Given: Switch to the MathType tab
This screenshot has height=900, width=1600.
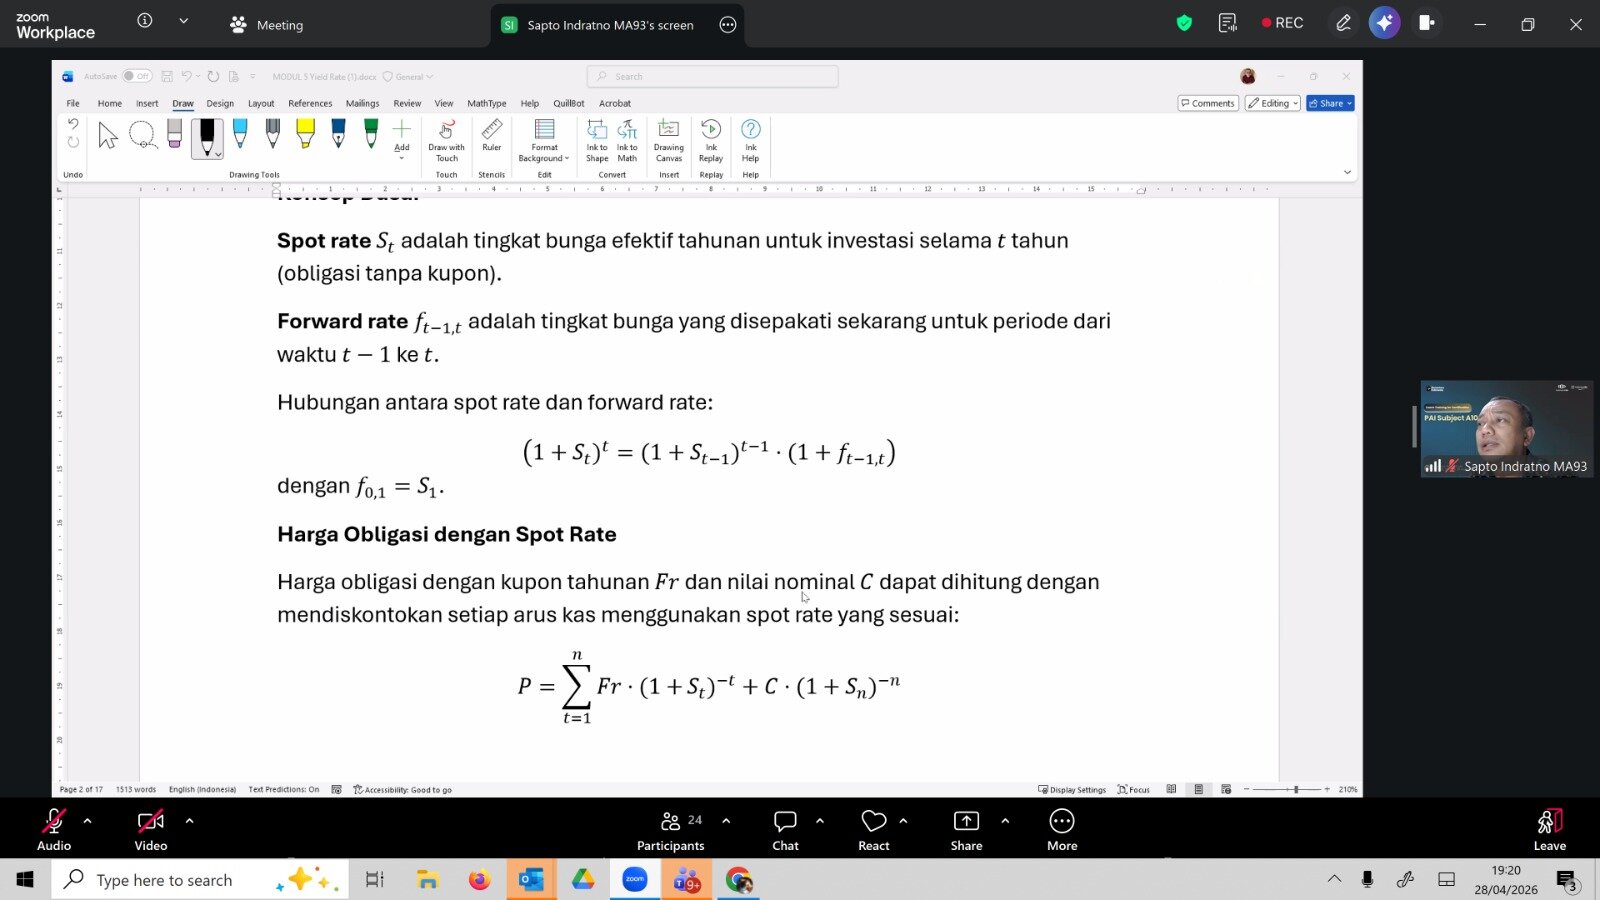Looking at the screenshot, I should tap(487, 103).
